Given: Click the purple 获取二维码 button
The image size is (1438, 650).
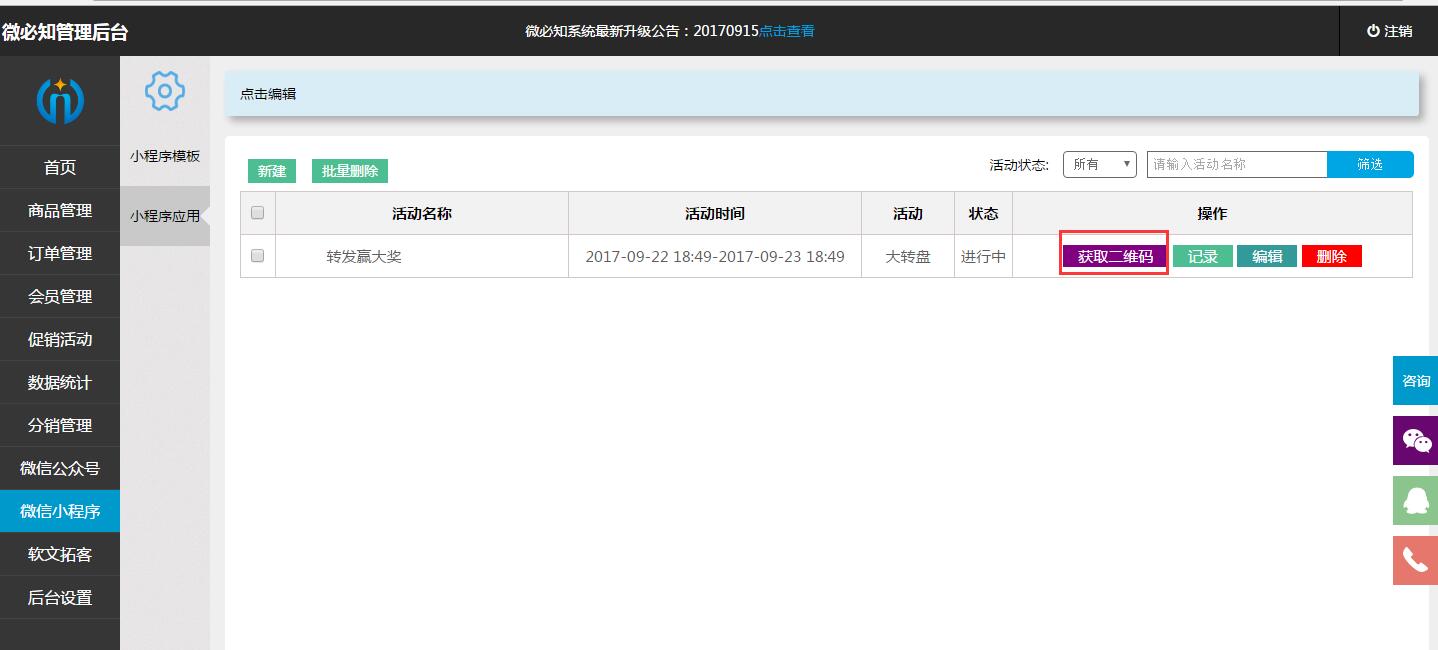Looking at the screenshot, I should pos(1115,257).
